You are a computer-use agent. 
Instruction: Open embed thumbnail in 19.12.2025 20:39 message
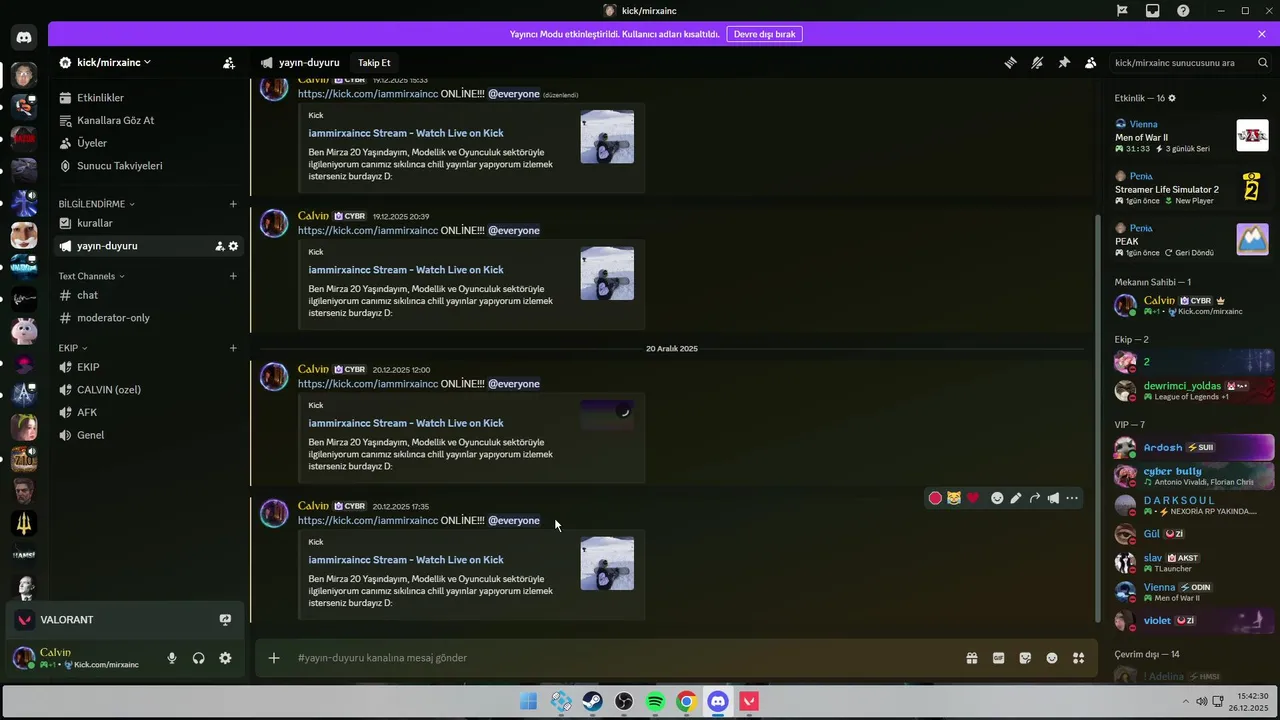(x=607, y=273)
